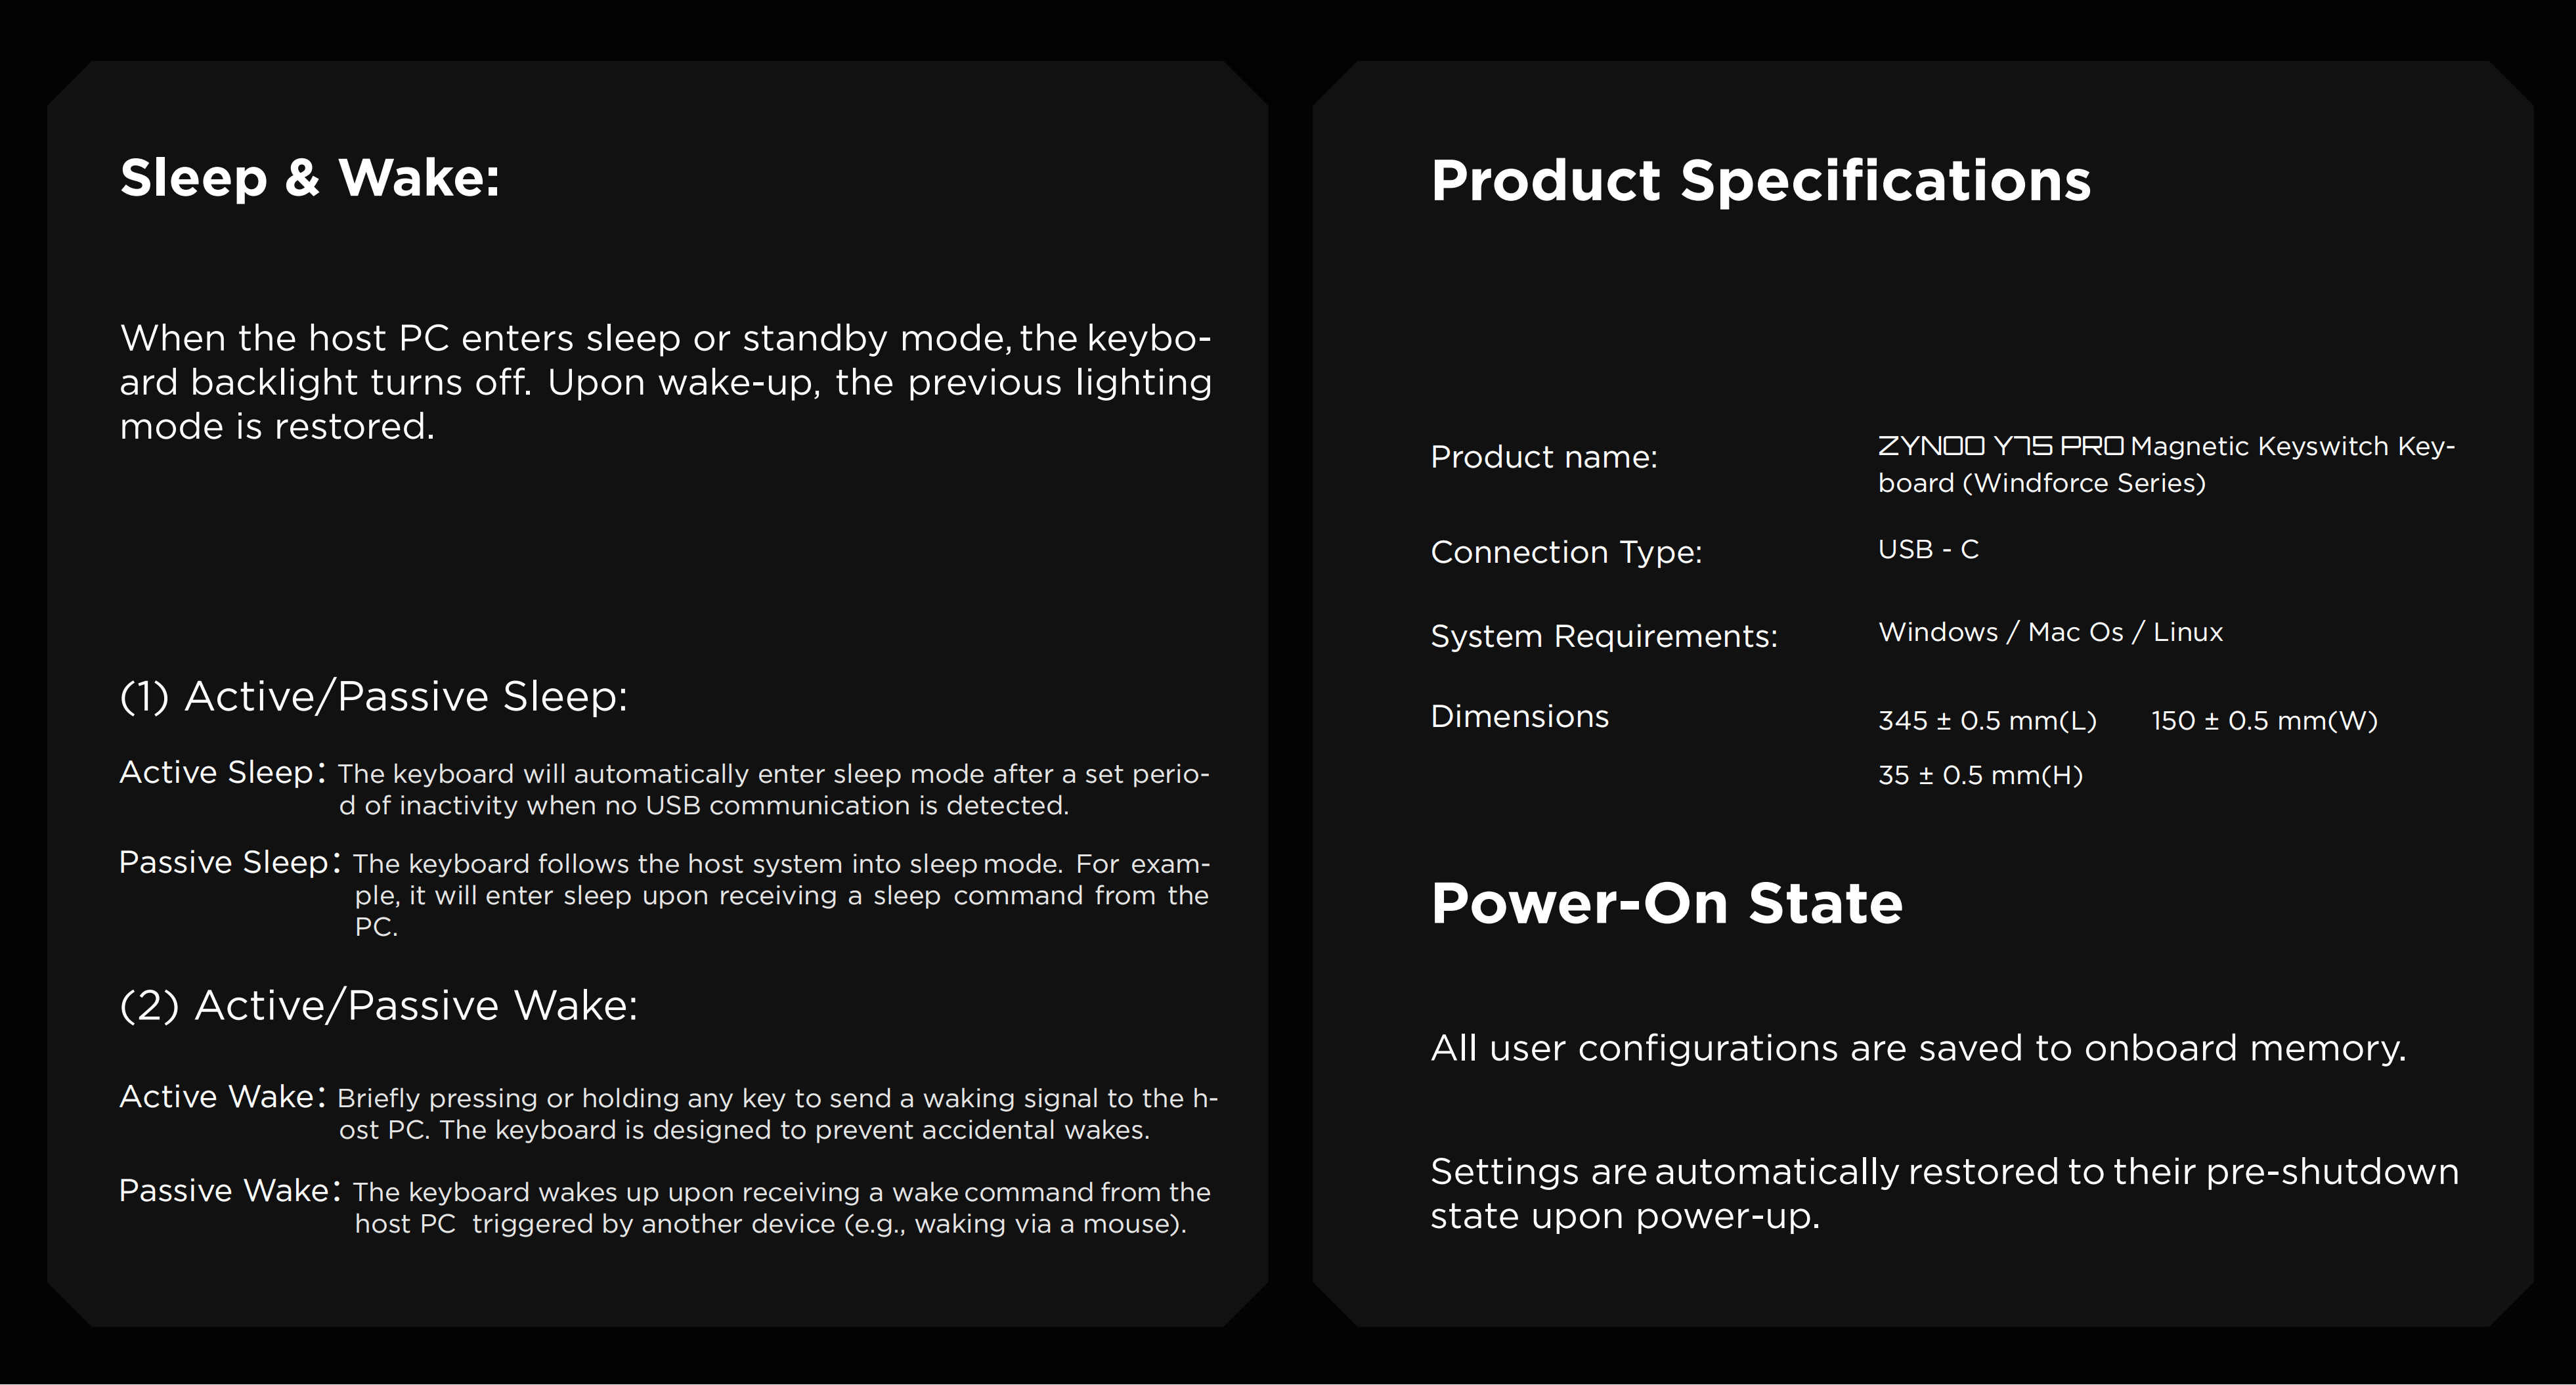Click the '35 ± 0.5 mm(H)' height value

1980,775
